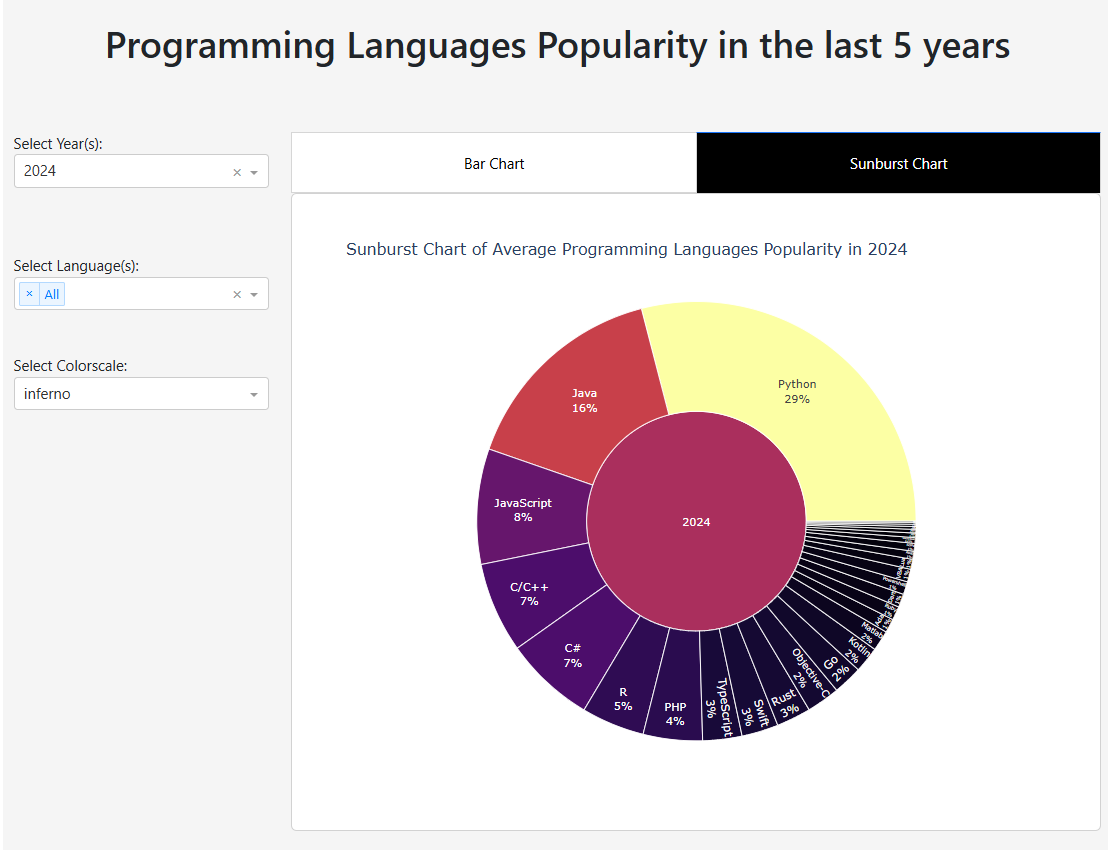Click the central 2024 circle
Screen dimensions: 1108x850
click(696, 521)
